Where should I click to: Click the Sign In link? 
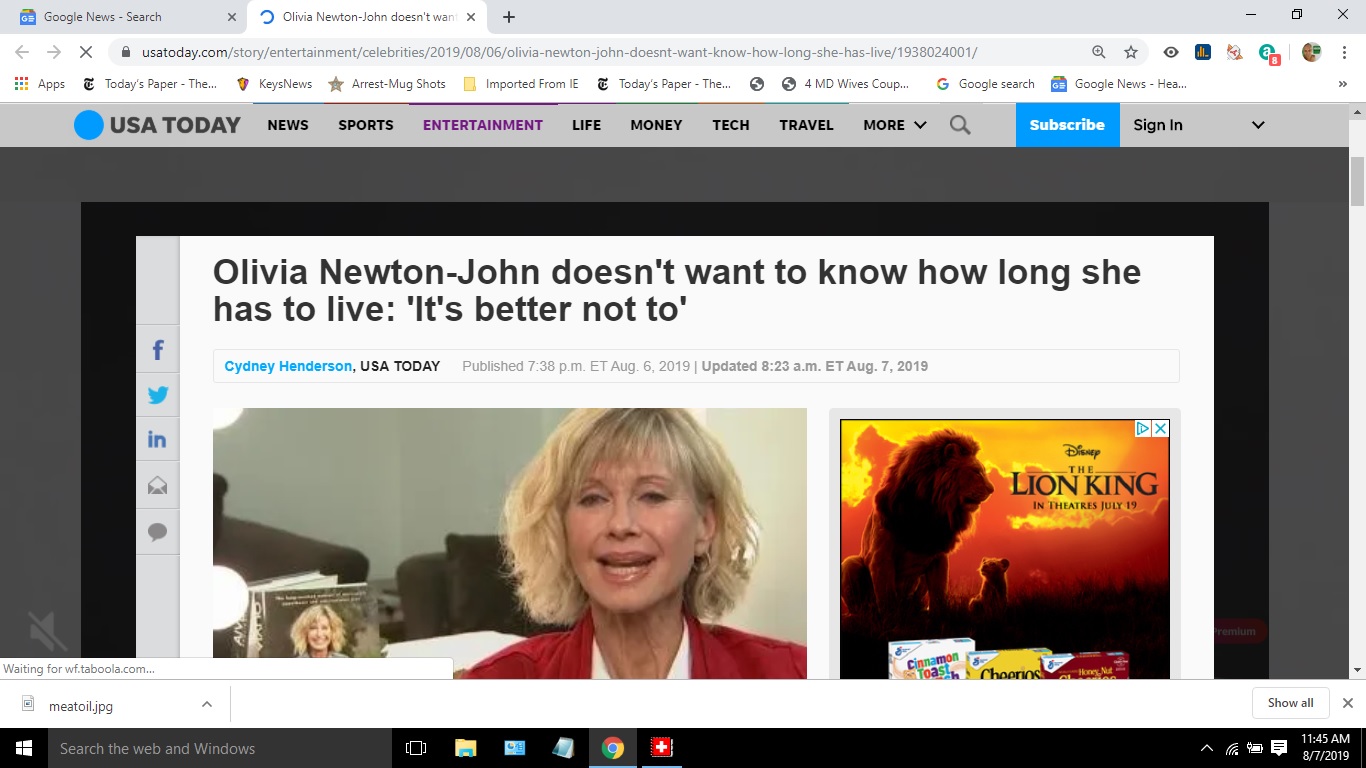[1158, 125]
